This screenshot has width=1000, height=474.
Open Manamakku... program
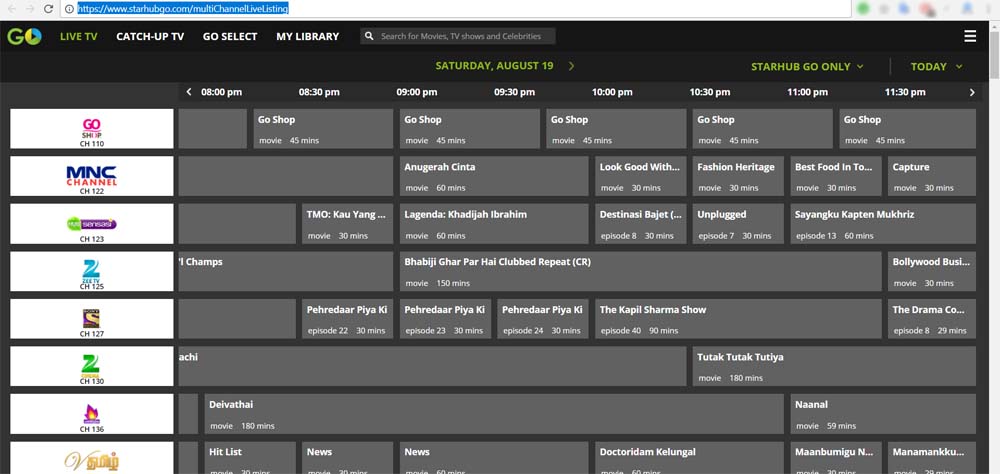tap(932, 458)
